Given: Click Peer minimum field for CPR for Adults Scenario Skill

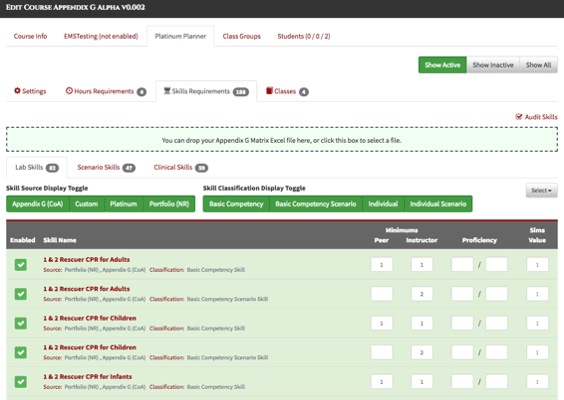Looking at the screenshot, I should click(x=382, y=294).
